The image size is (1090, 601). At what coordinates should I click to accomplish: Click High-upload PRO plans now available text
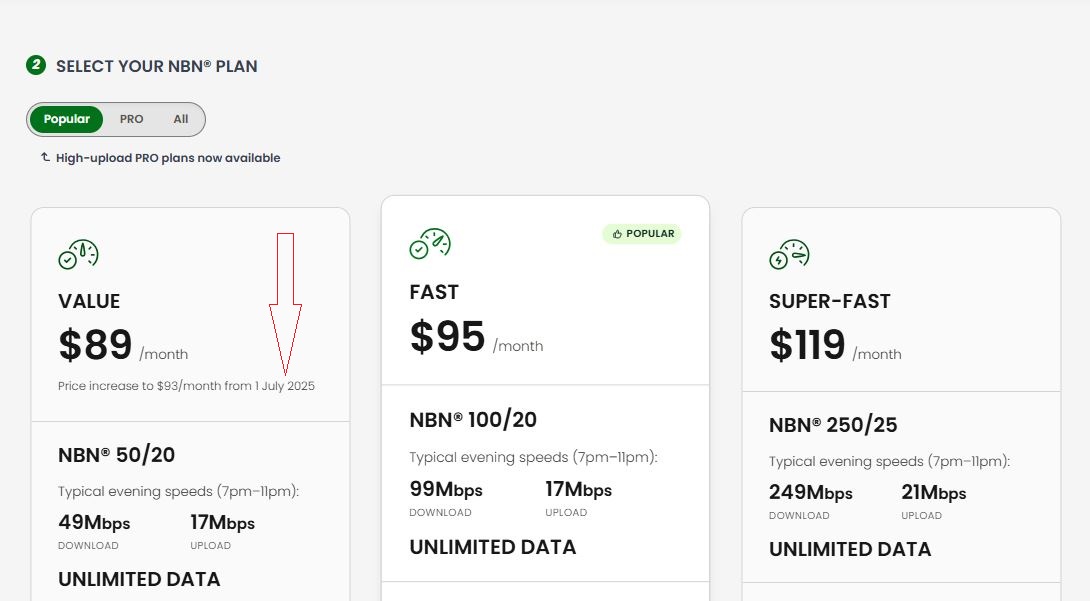(x=168, y=158)
